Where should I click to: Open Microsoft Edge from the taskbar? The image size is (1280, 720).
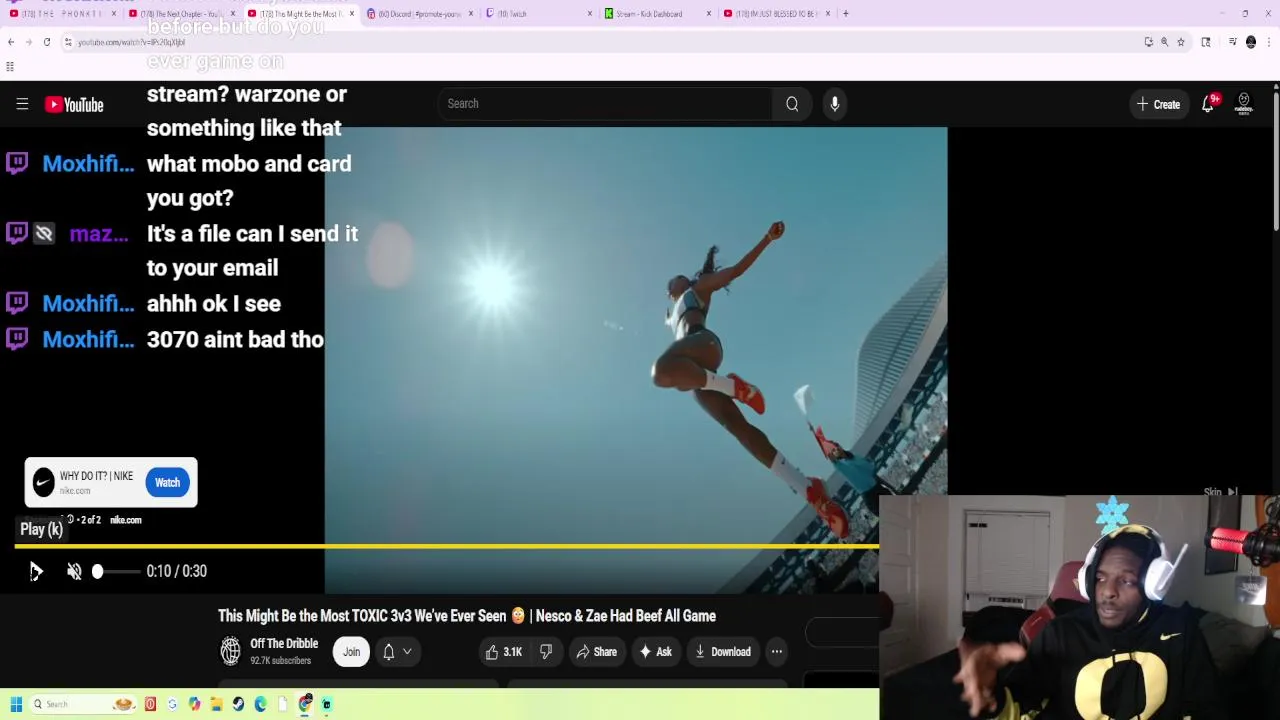coord(260,704)
